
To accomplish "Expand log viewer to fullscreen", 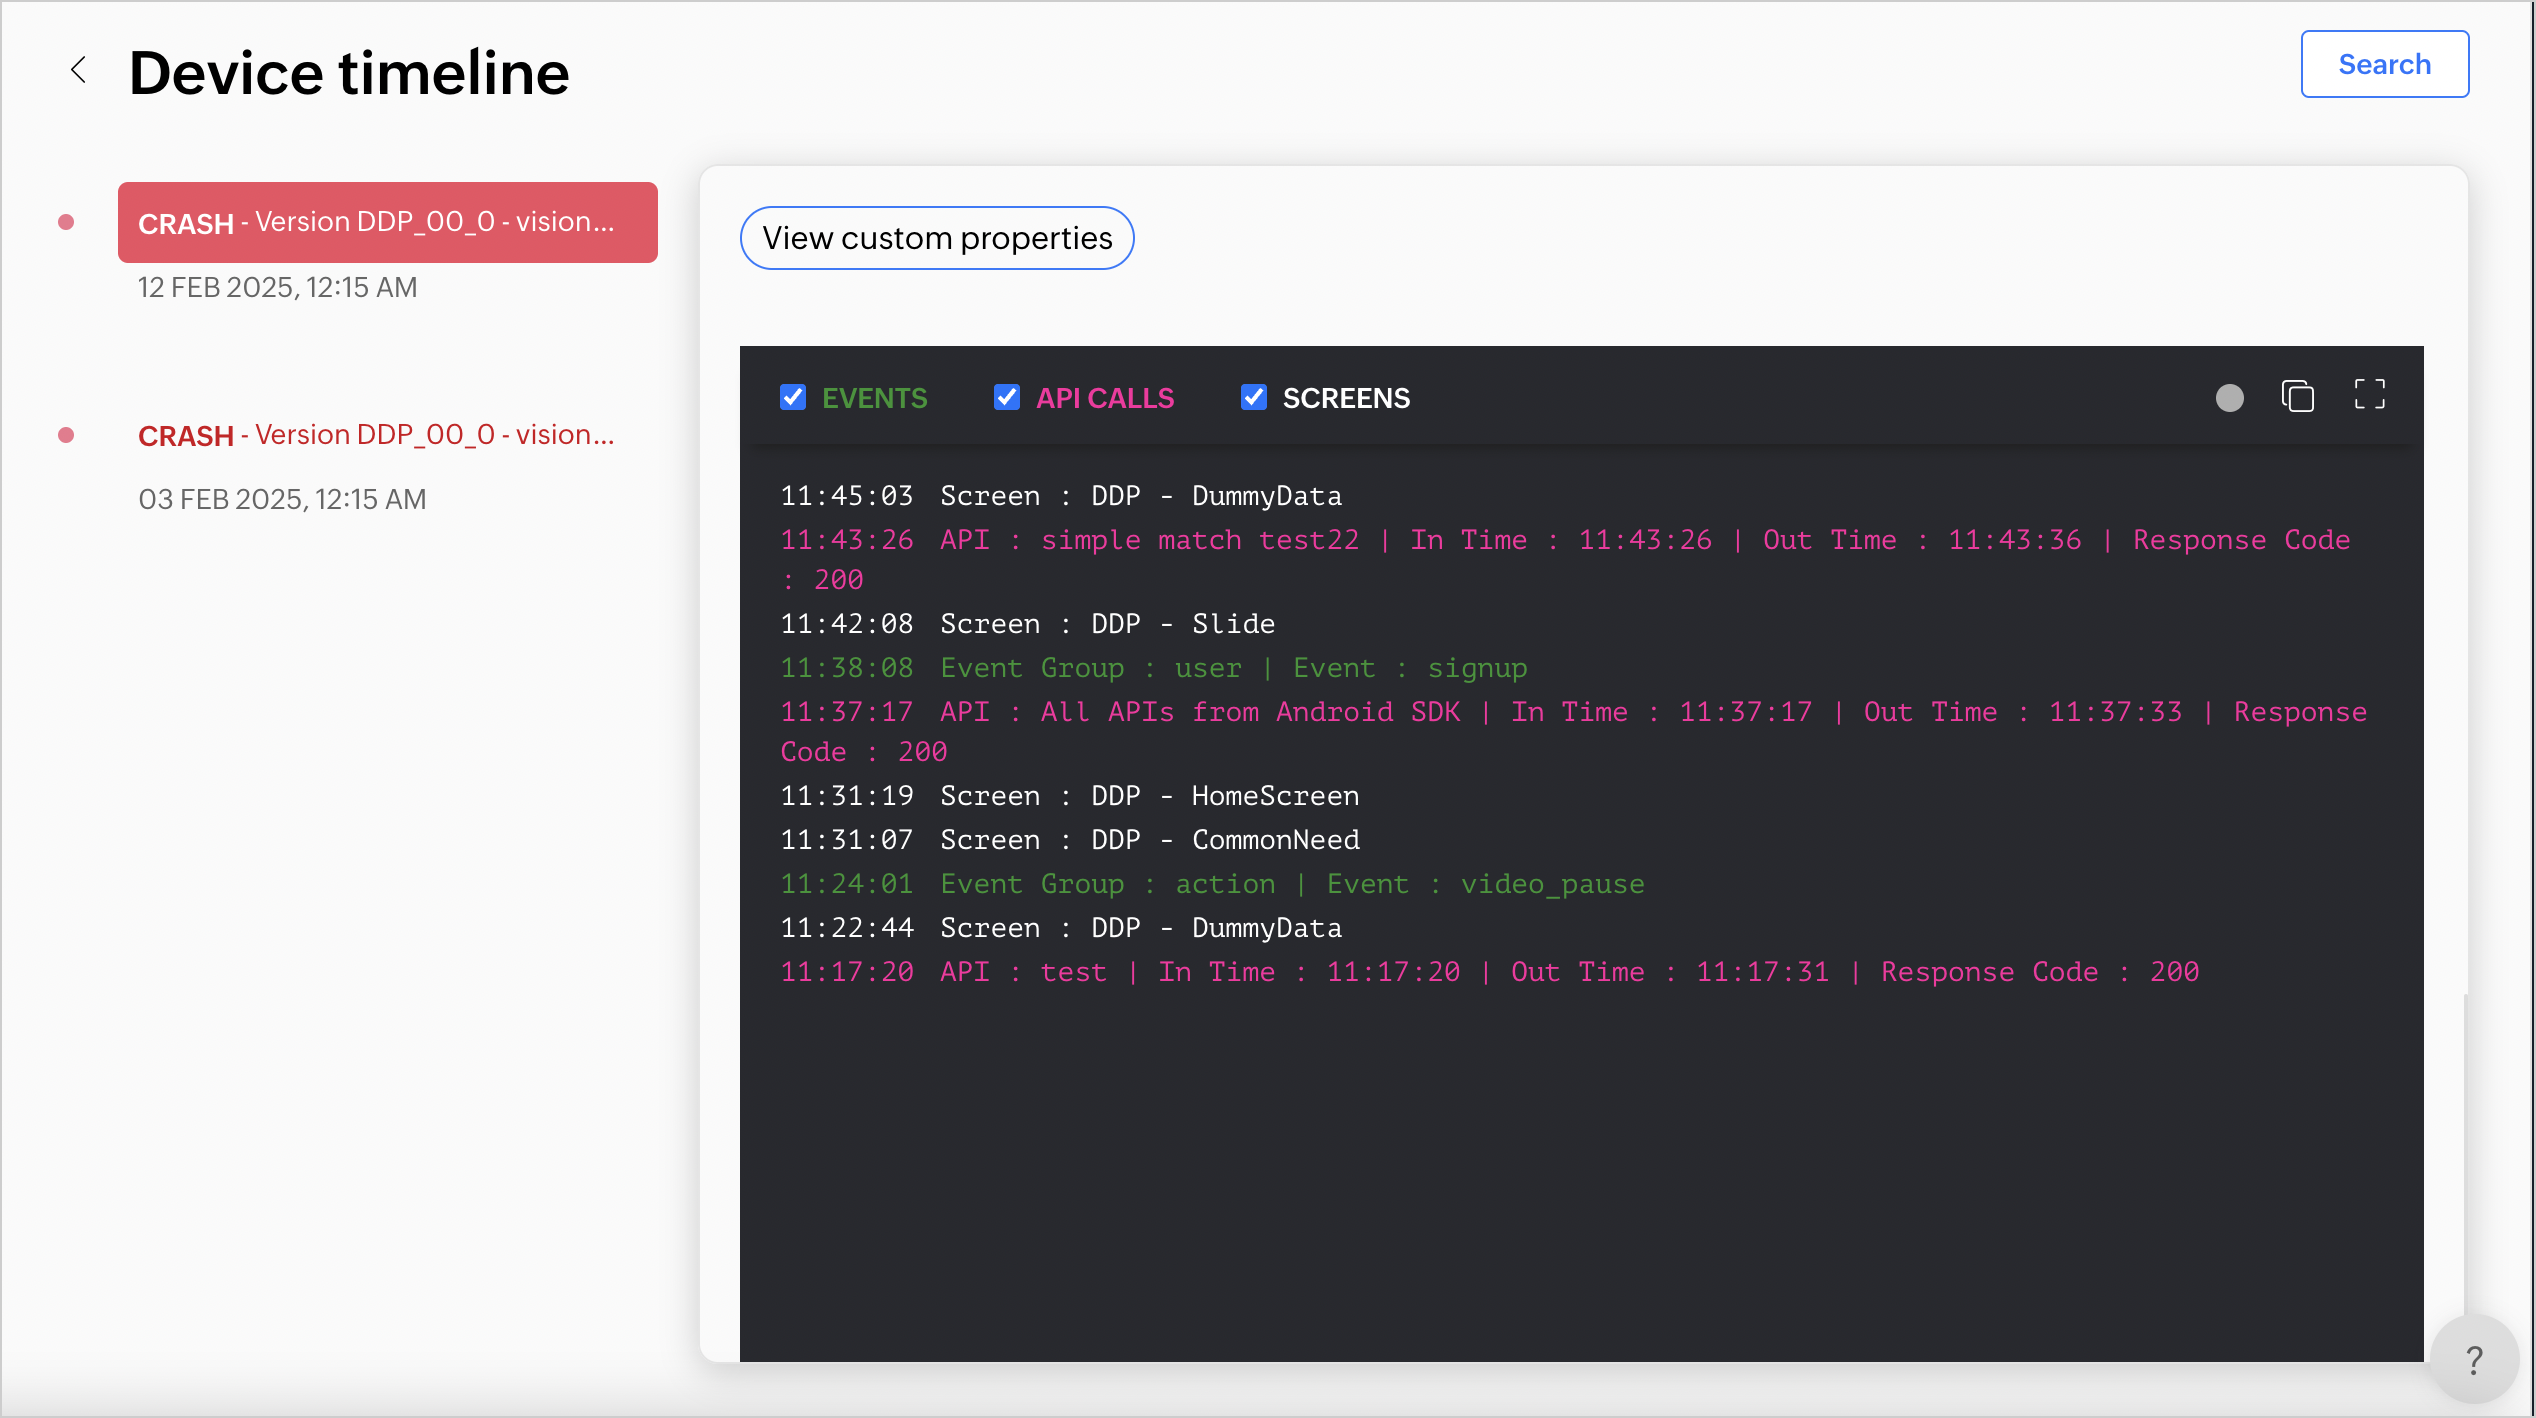I will (2369, 395).
